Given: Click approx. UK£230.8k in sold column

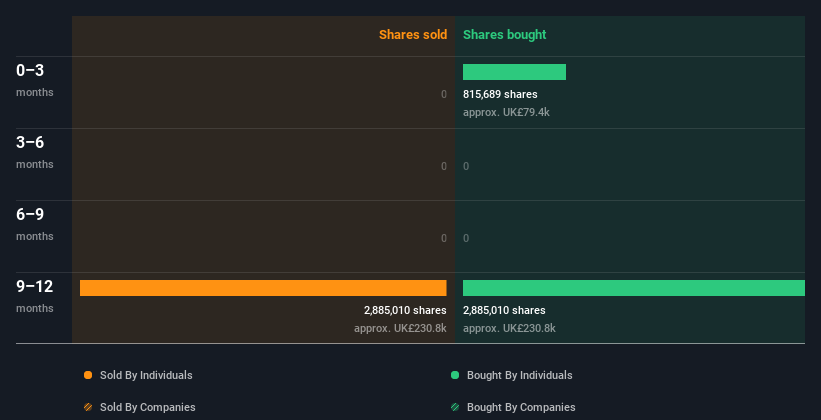Looking at the screenshot, I should 401,328.
